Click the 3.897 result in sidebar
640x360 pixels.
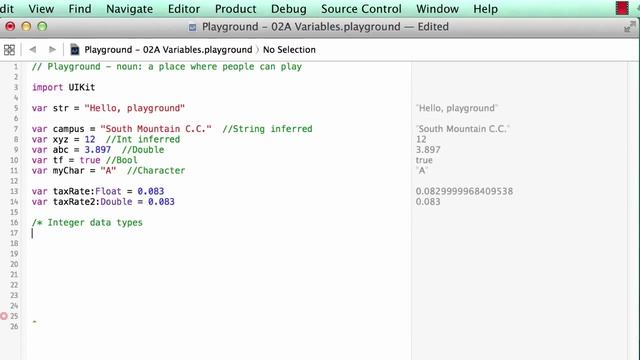[x=428, y=150]
